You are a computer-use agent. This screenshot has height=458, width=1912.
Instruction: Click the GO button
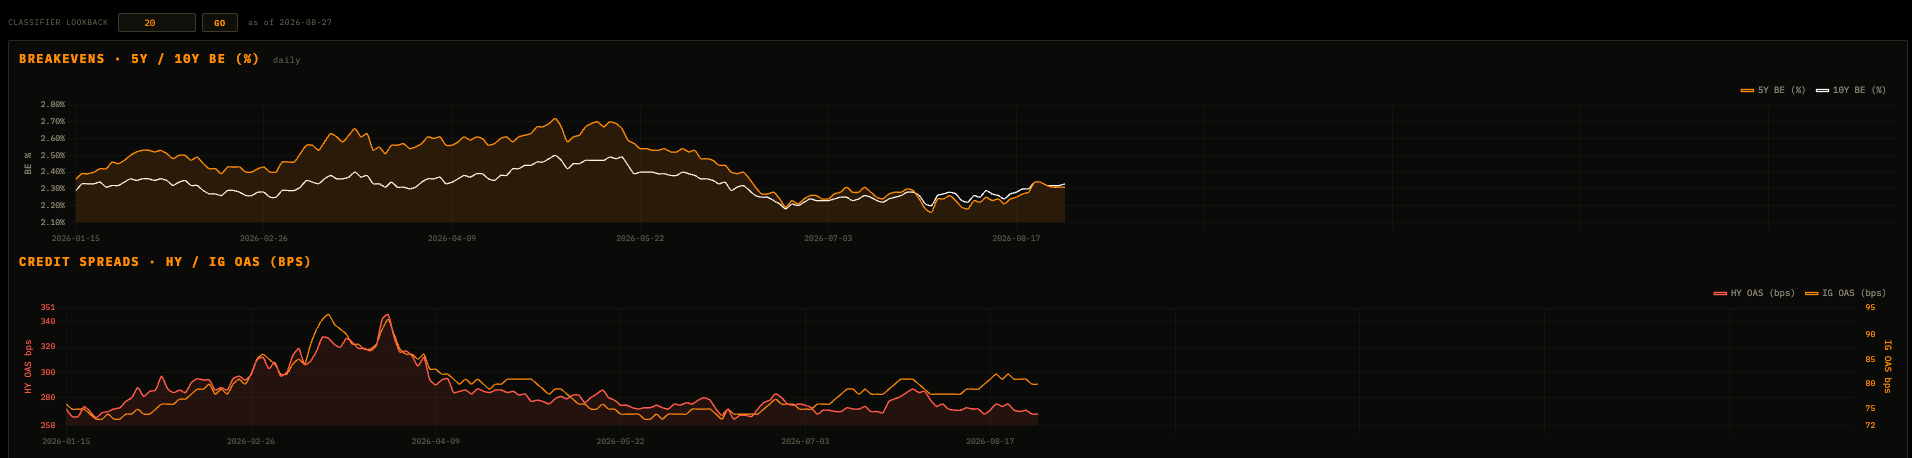[x=220, y=22]
